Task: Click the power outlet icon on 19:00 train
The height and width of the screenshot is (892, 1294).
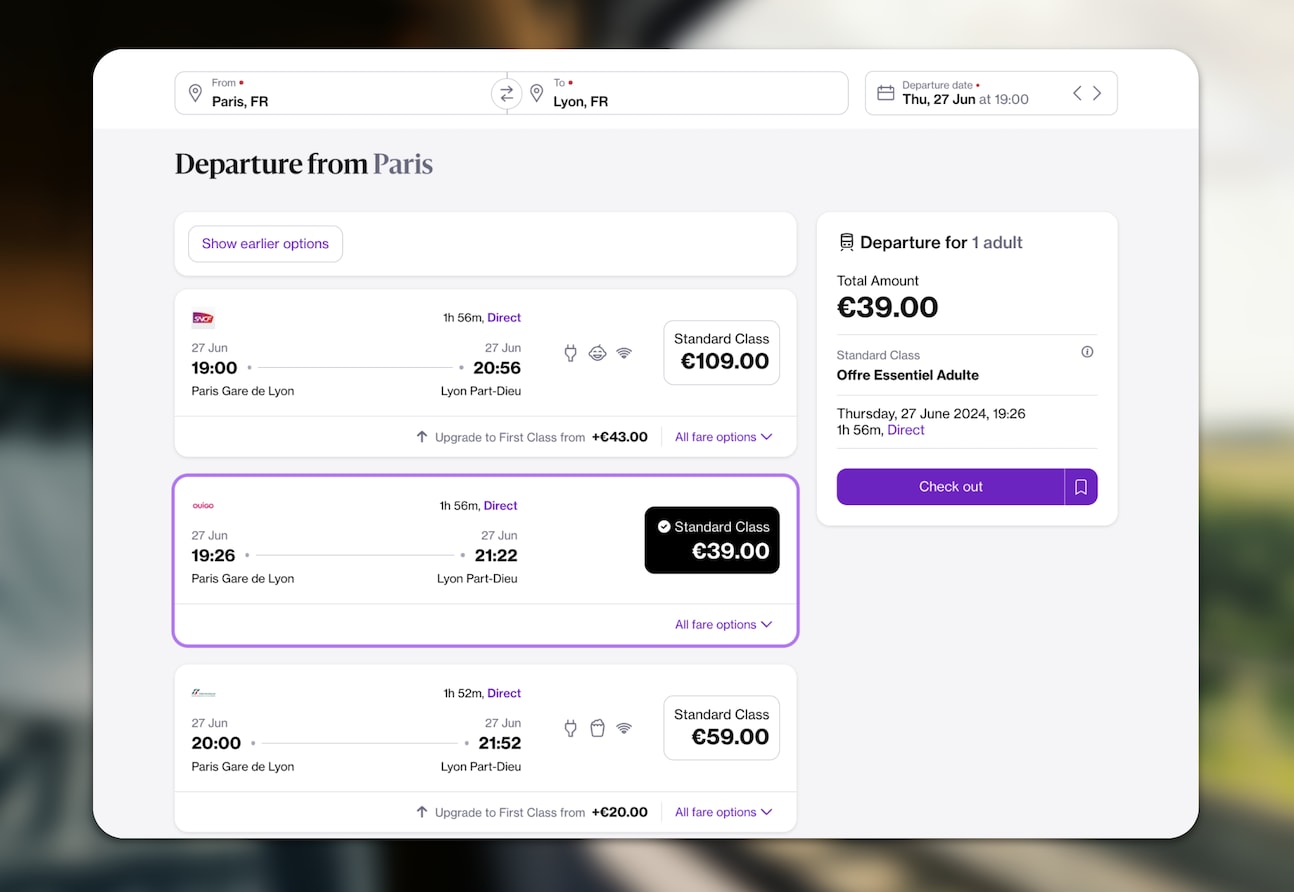Action: point(570,353)
